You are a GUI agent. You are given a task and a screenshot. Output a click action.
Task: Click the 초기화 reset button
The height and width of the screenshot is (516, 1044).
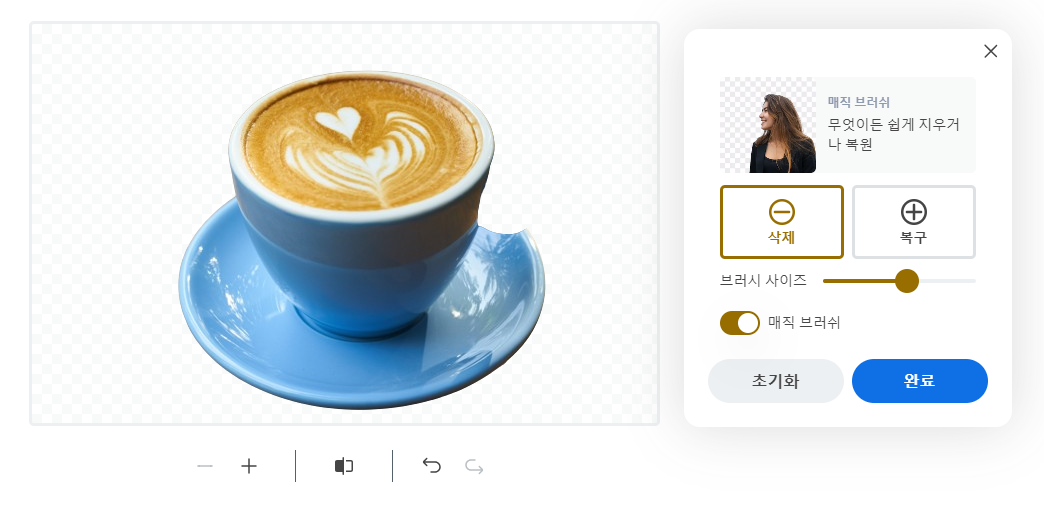776,381
